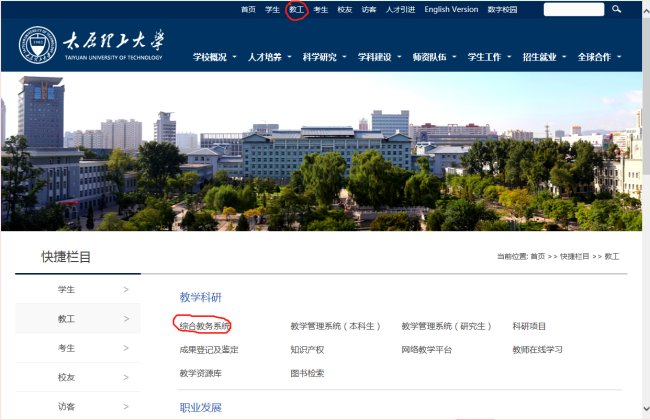
Task: Click arrow beside sidebar 校友
Action: pyautogui.click(x=126, y=377)
